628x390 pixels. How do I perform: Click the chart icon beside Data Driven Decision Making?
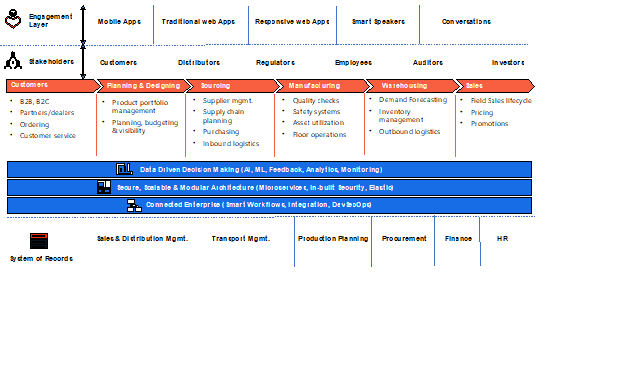point(124,169)
